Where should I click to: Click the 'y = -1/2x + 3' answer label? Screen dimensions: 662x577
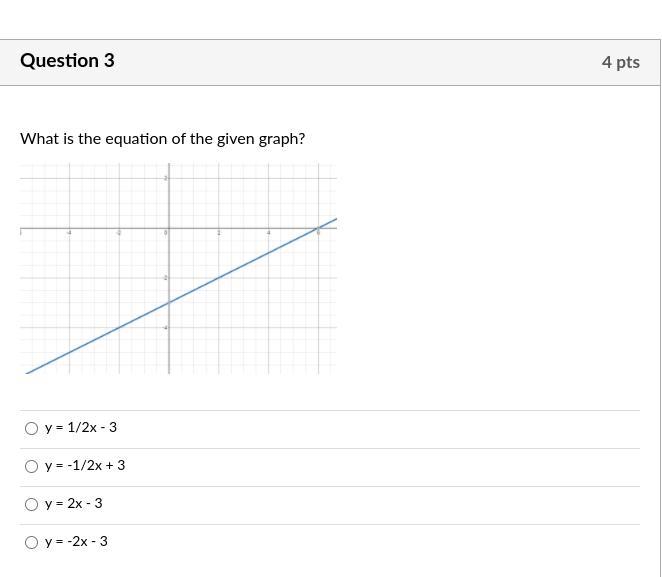coord(85,466)
